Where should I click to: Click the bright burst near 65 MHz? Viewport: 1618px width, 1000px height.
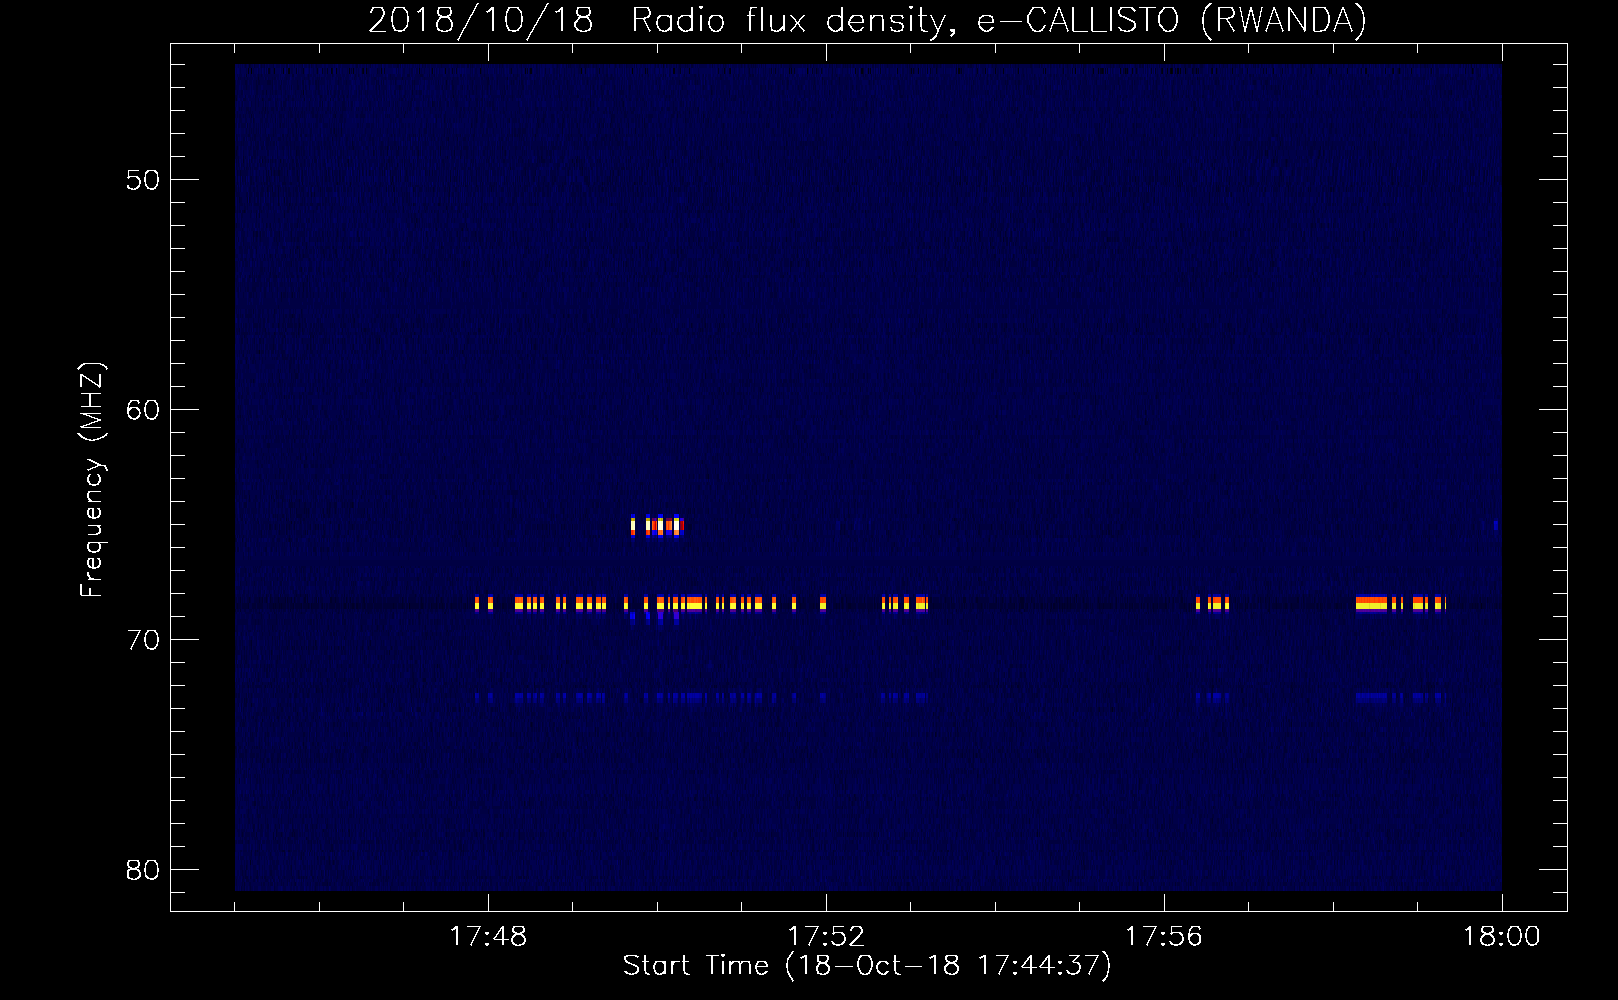(x=657, y=525)
